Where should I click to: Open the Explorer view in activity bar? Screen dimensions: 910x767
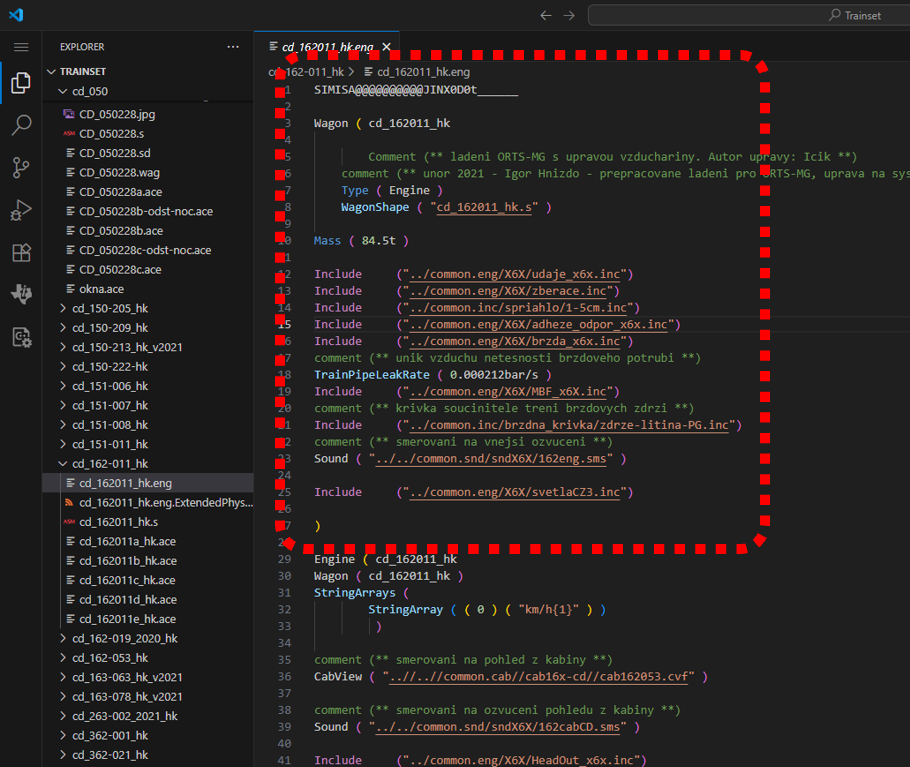pos(20,84)
